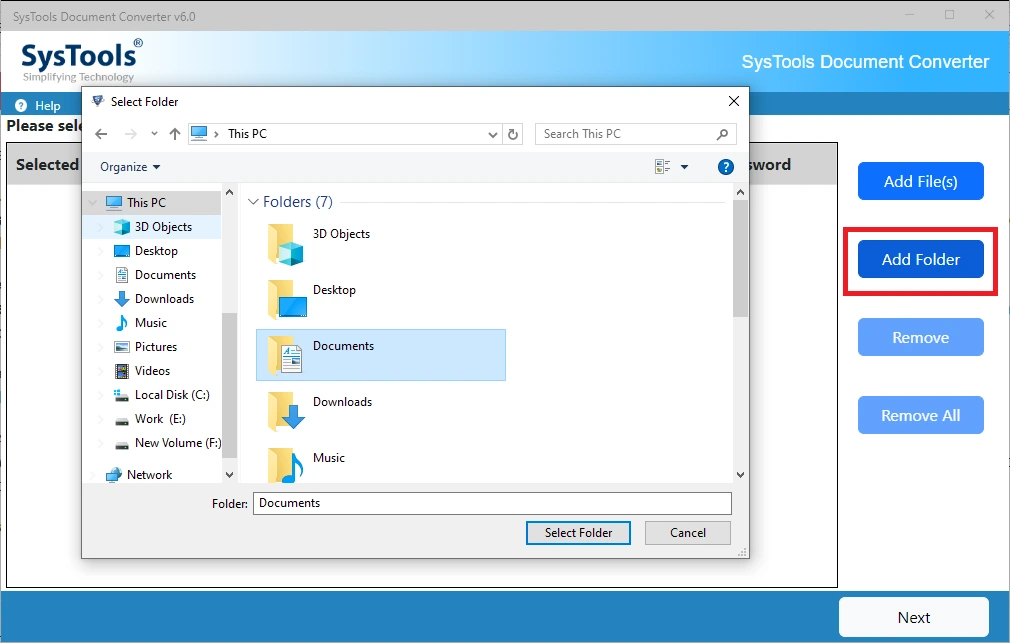Expand the address bar history dropdown
This screenshot has width=1010, height=643.
tap(492, 134)
